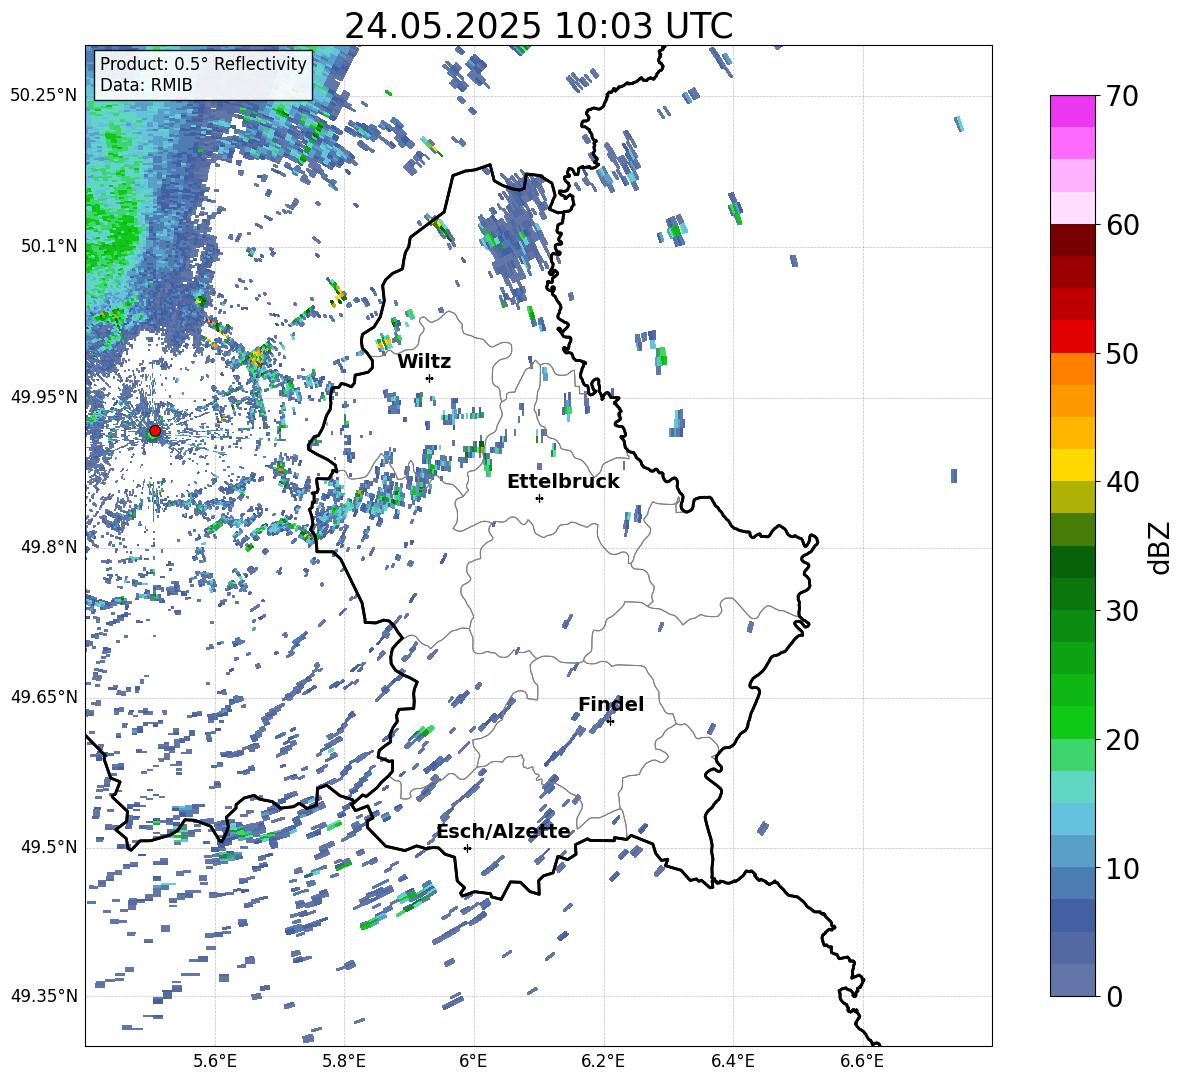Screen dimensions: 1184x1081
Task: Click the 6.2°E longitude label
Action: 603,1061
